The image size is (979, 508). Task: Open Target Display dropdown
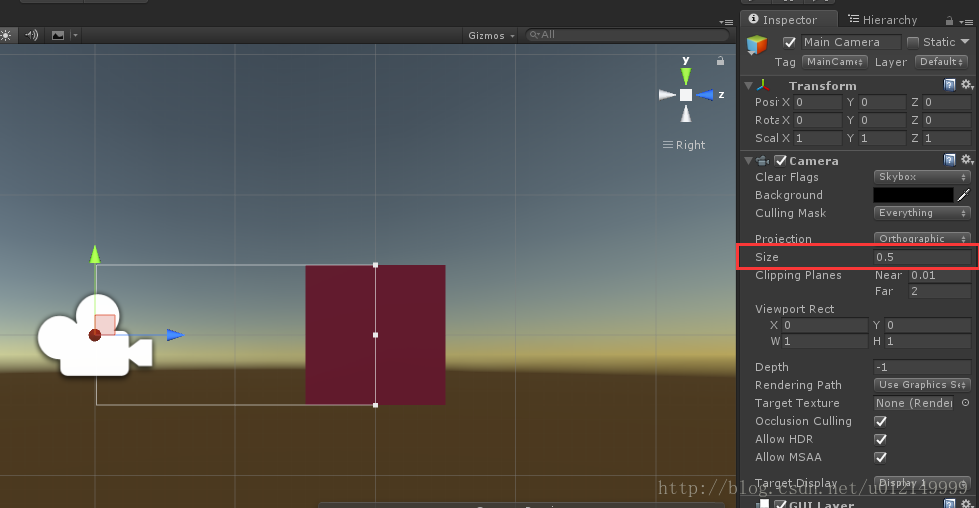click(922, 482)
